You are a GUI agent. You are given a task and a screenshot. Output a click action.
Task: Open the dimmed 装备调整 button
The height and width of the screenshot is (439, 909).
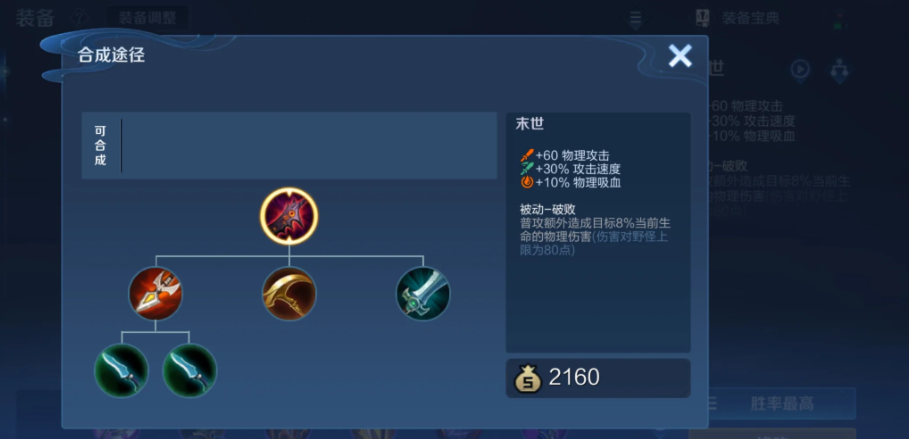coord(147,18)
